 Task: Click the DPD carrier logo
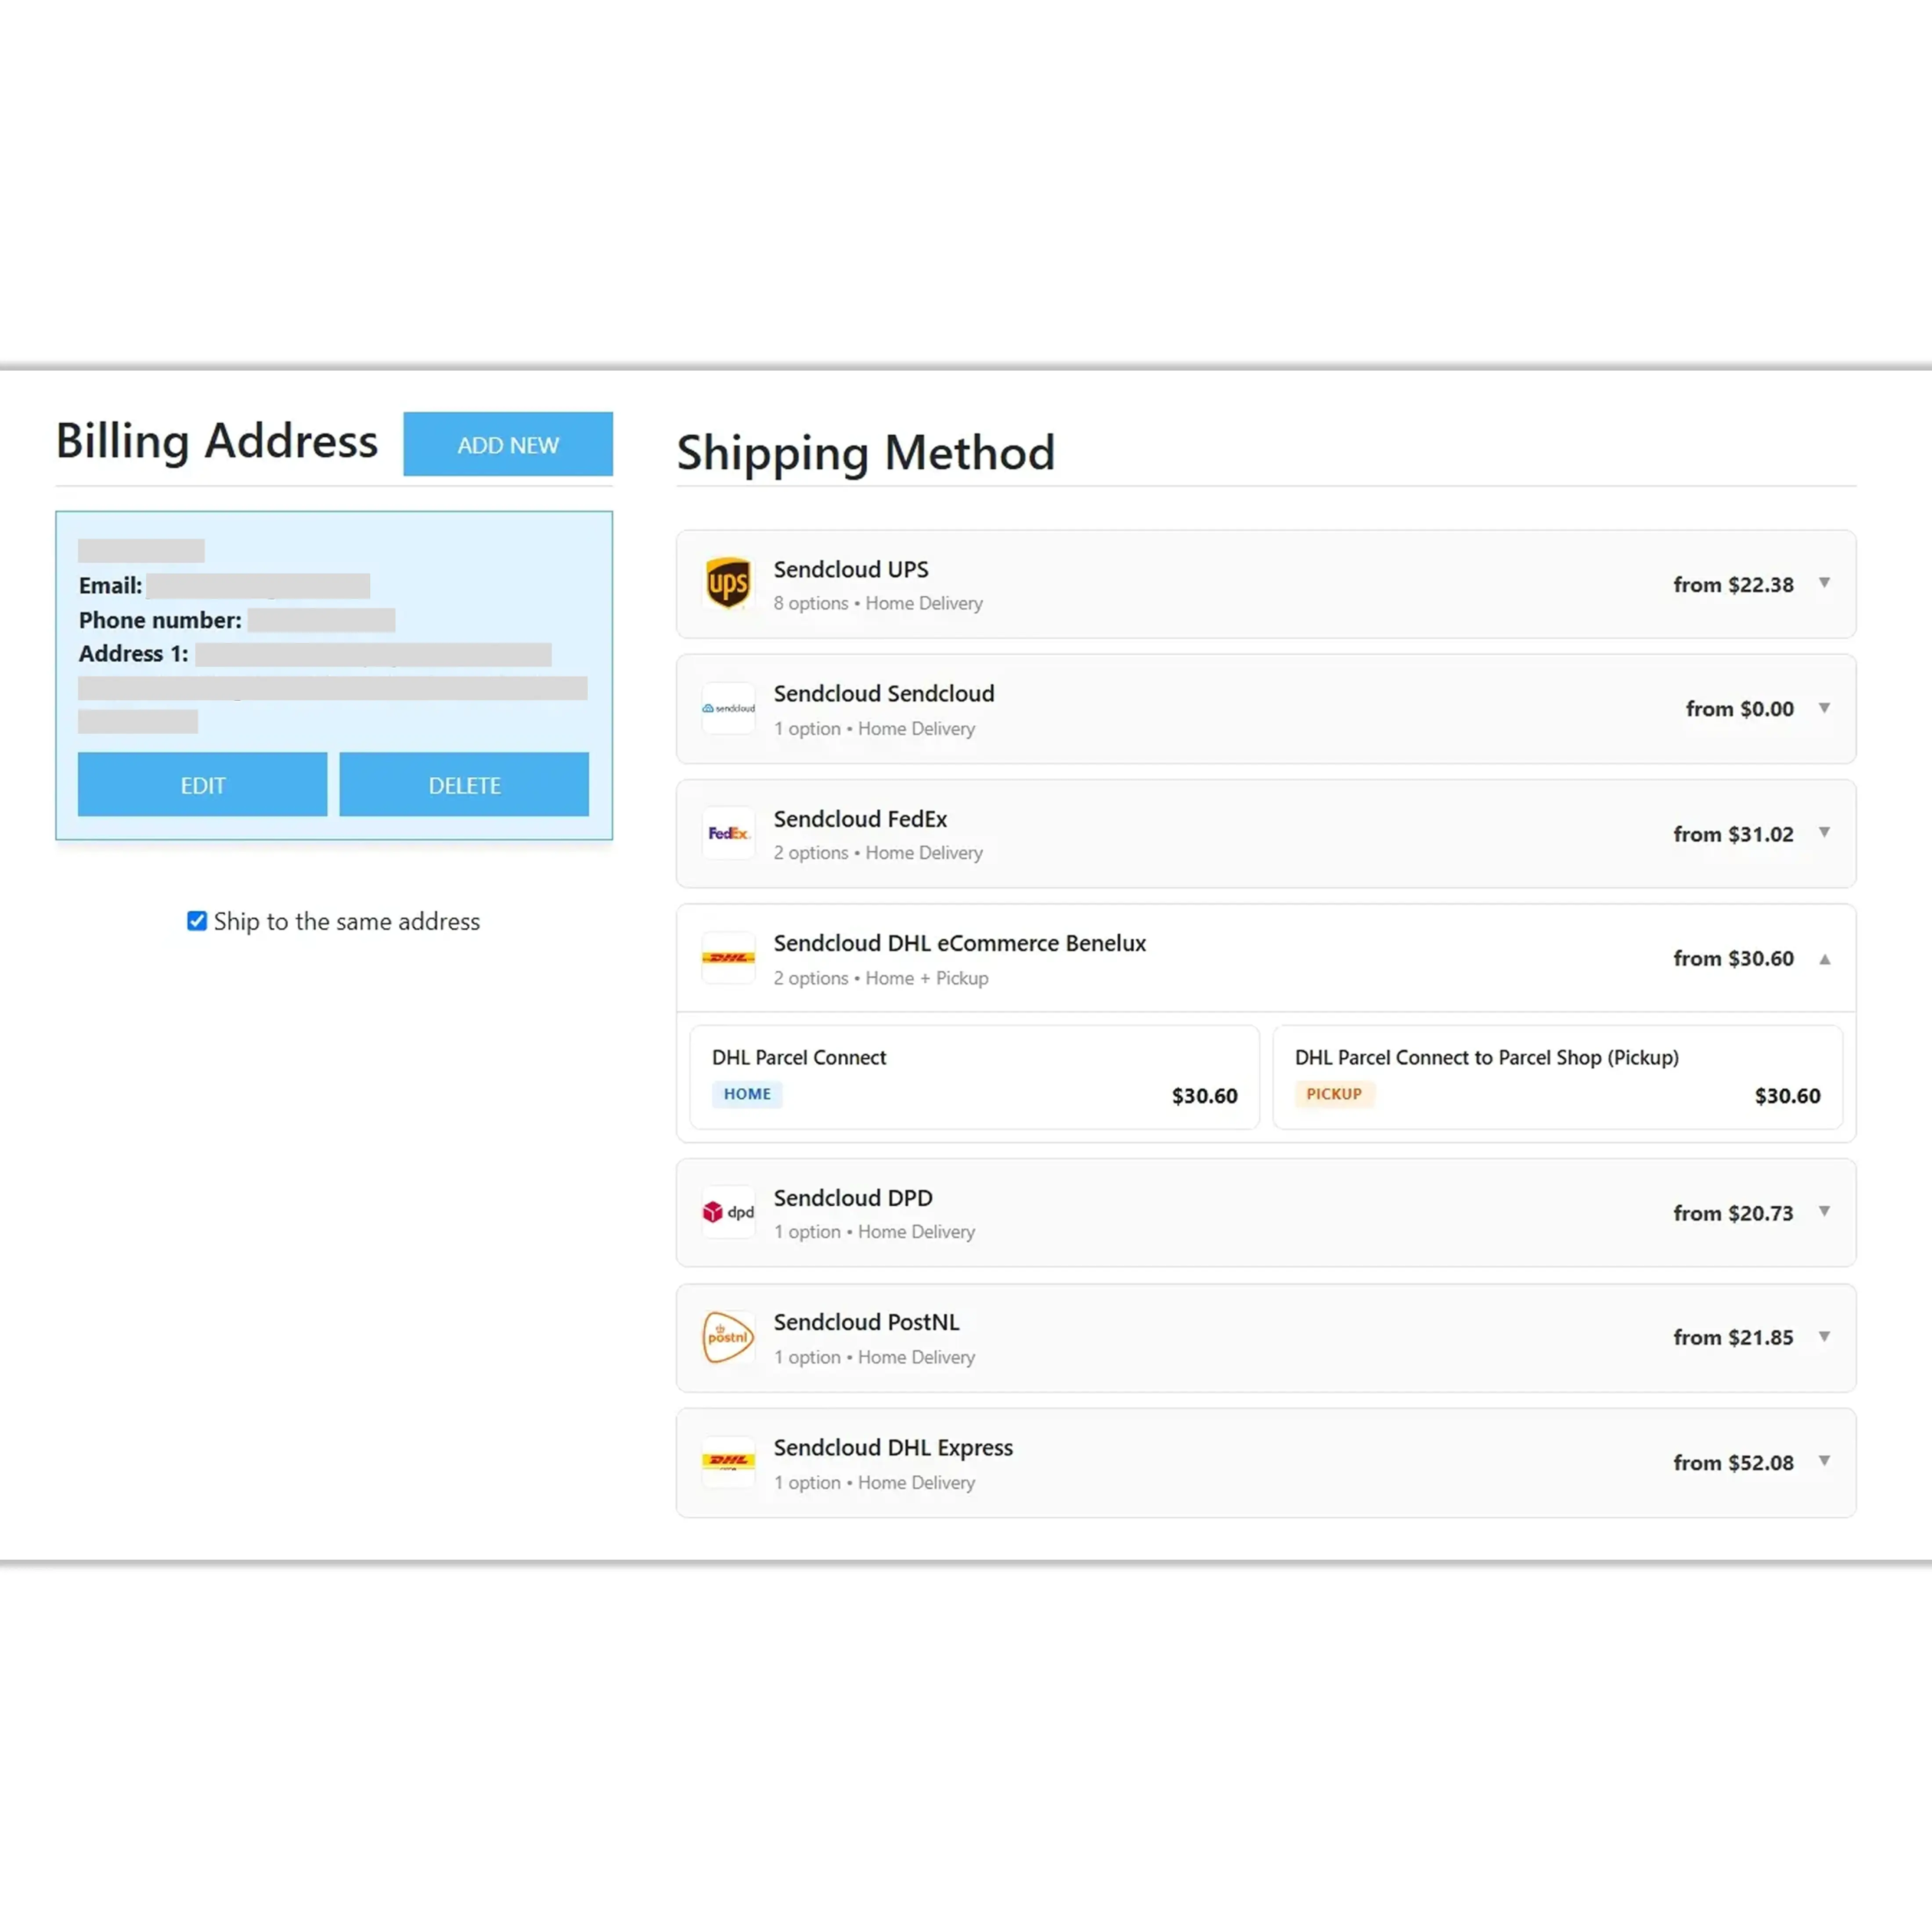[x=728, y=1212]
